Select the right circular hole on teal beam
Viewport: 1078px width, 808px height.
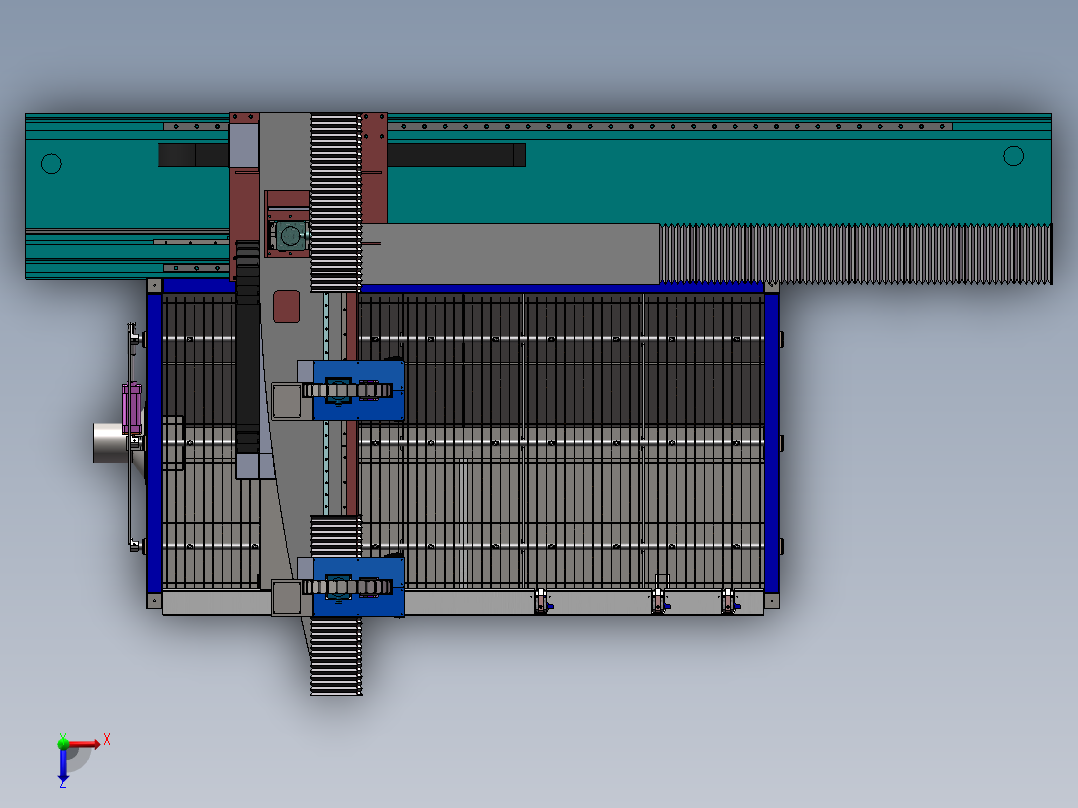[x=1013, y=156]
